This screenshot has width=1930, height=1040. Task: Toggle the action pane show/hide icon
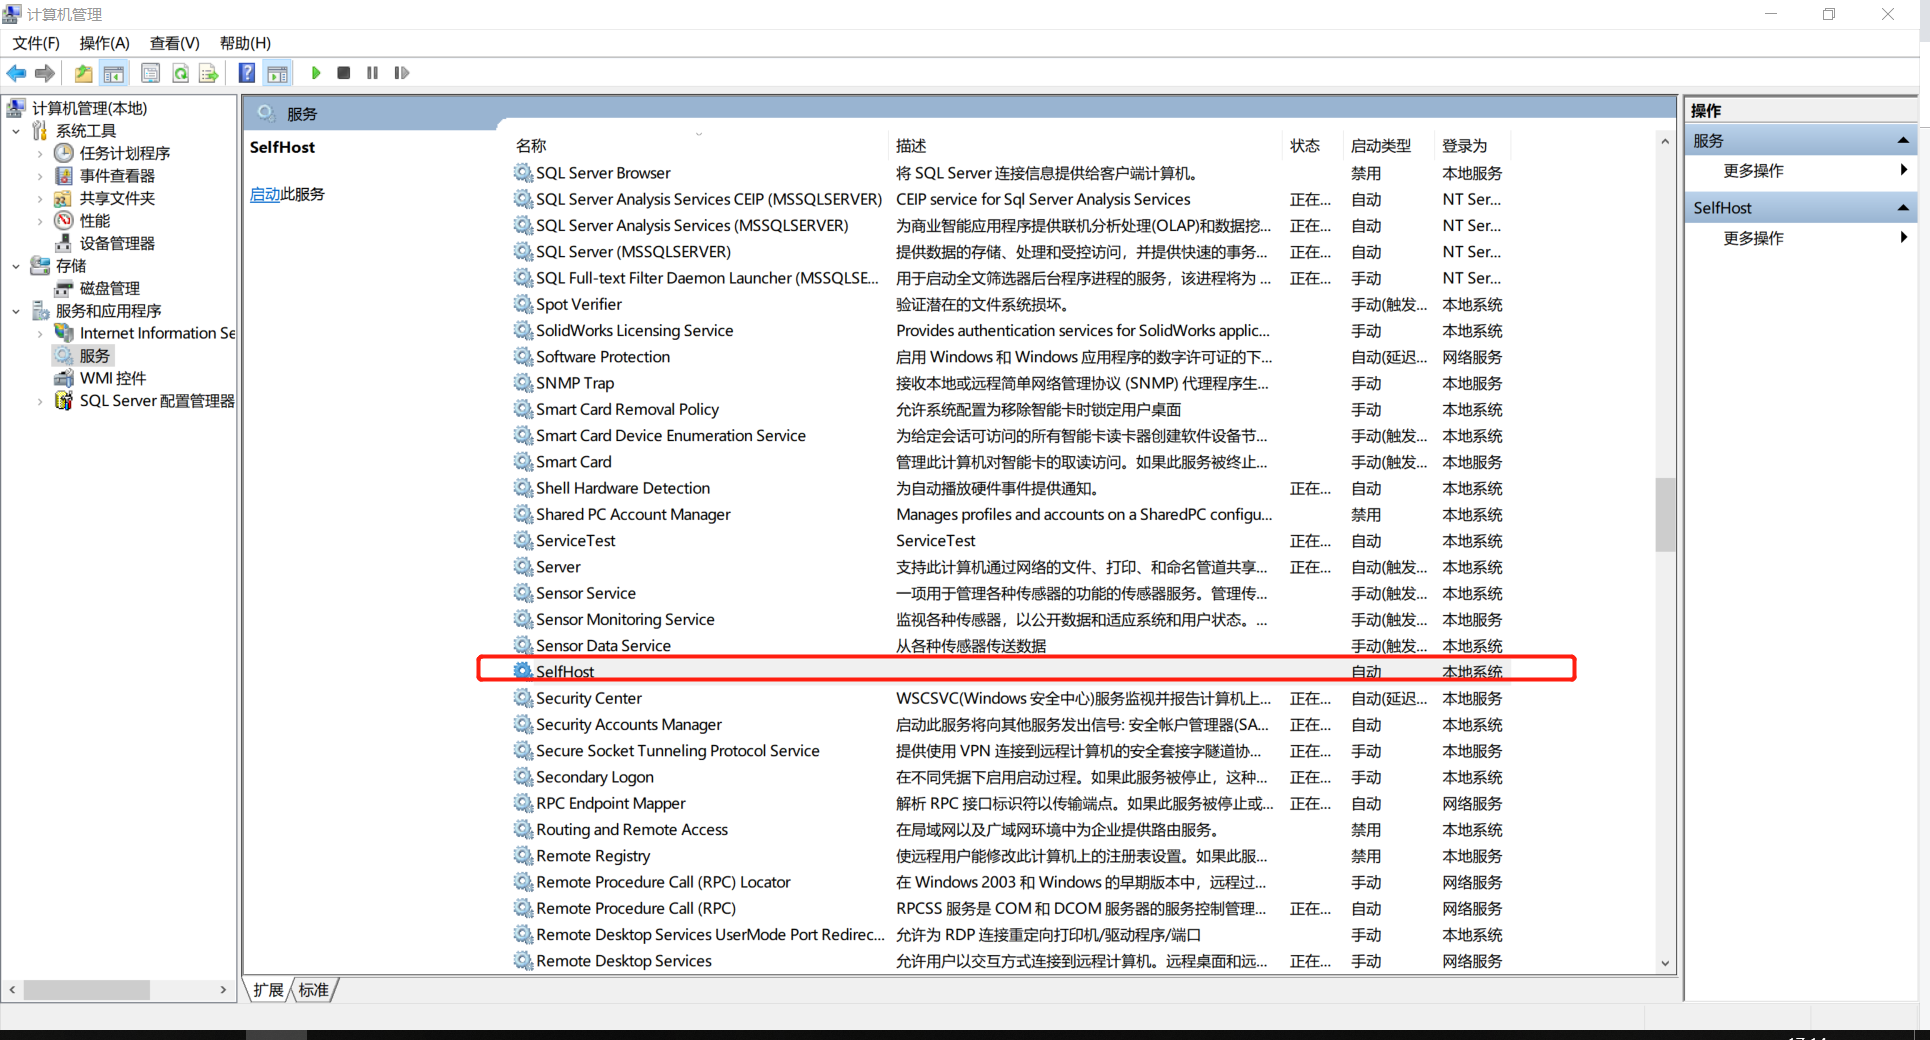pos(277,72)
